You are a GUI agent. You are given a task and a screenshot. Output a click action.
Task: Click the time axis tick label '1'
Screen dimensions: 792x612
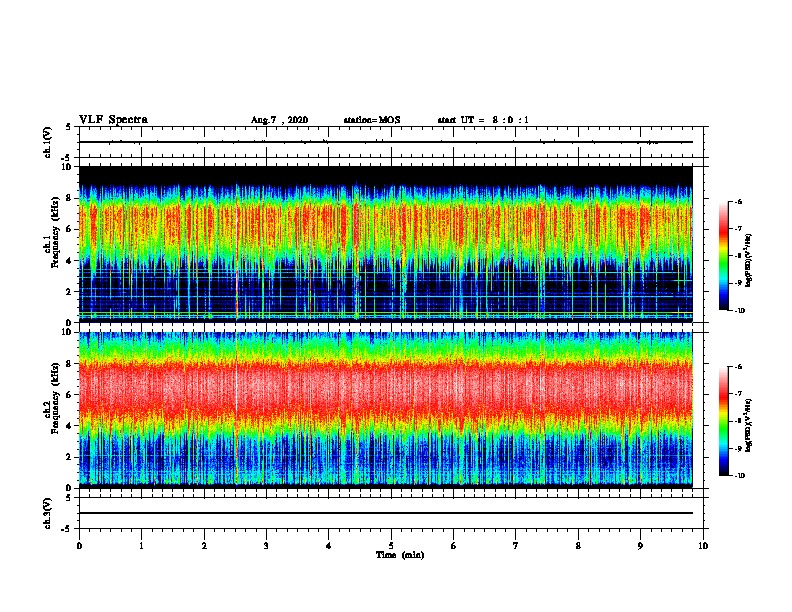click(142, 546)
